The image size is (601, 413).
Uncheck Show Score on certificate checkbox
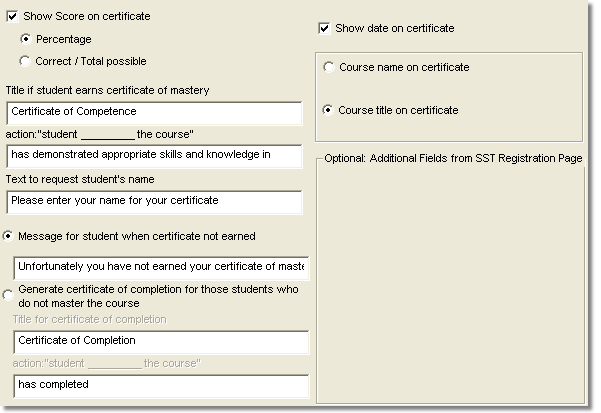tap(12, 16)
